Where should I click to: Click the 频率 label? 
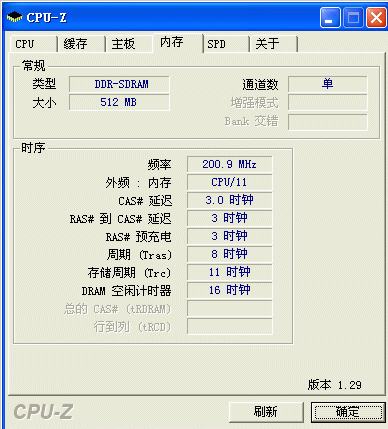pos(159,165)
